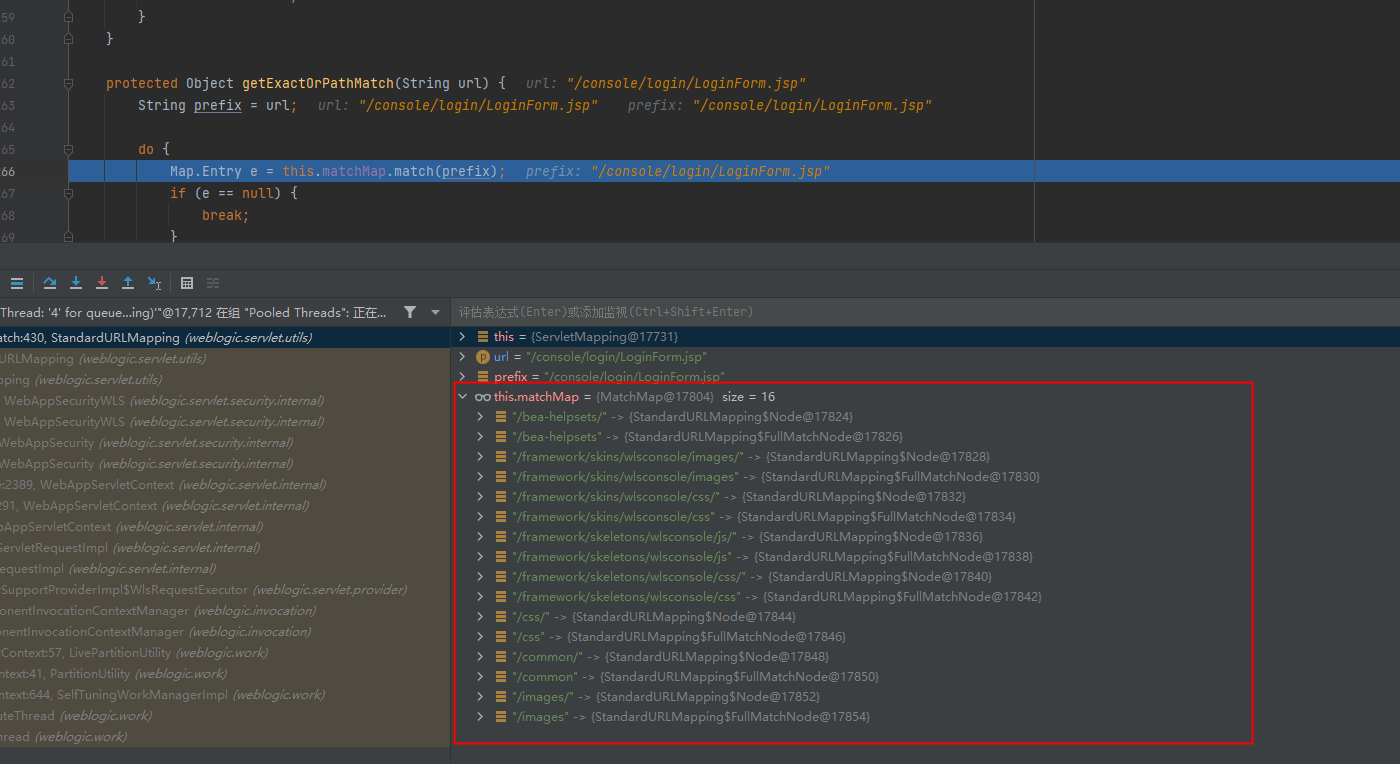Click the Run to Cursor icon
1400x764 pixels.
[x=154, y=283]
